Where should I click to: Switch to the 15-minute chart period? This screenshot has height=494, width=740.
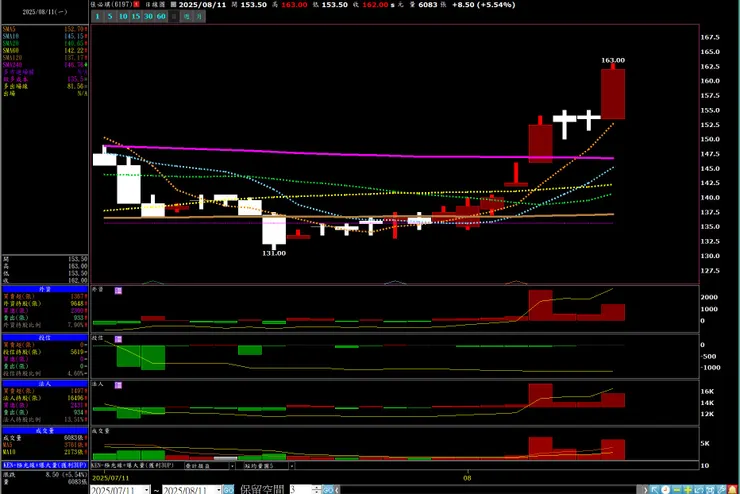[135, 17]
